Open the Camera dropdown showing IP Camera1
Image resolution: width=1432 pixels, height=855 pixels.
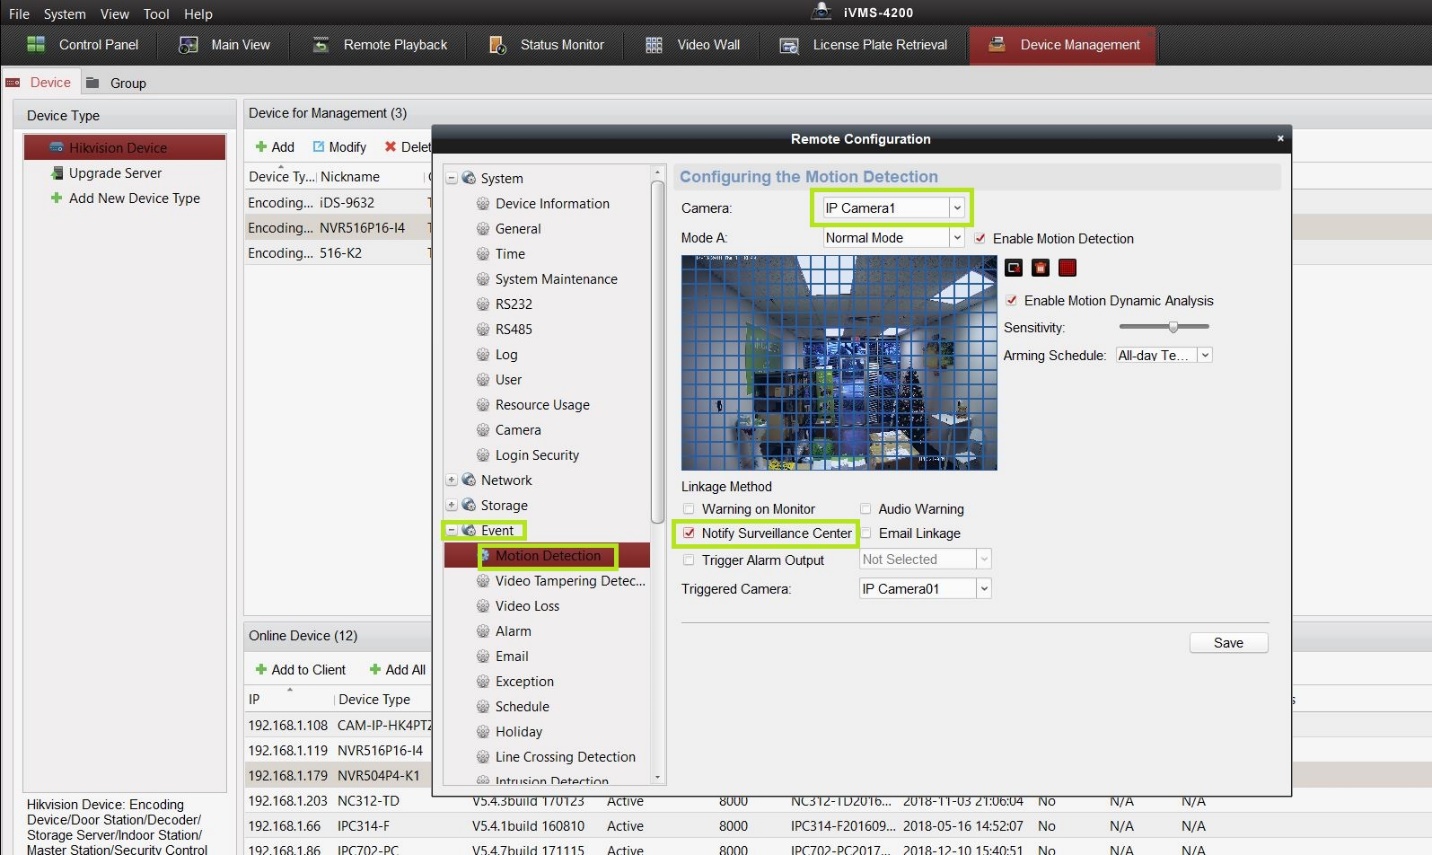(893, 208)
